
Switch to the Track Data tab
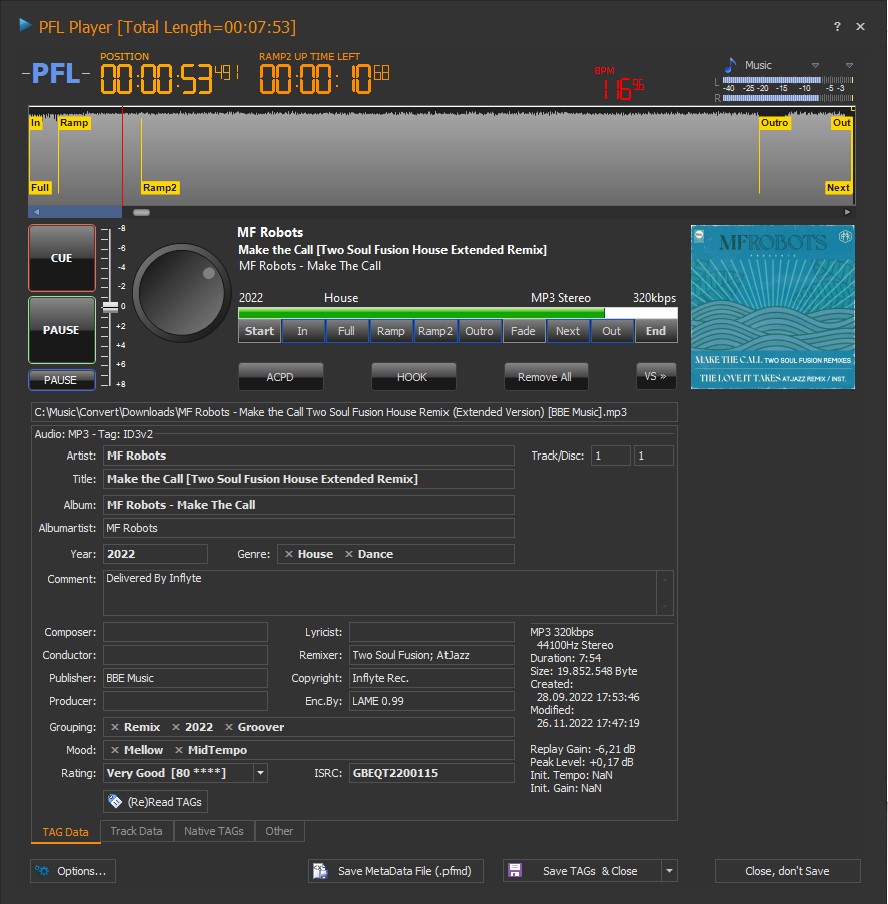pos(137,831)
